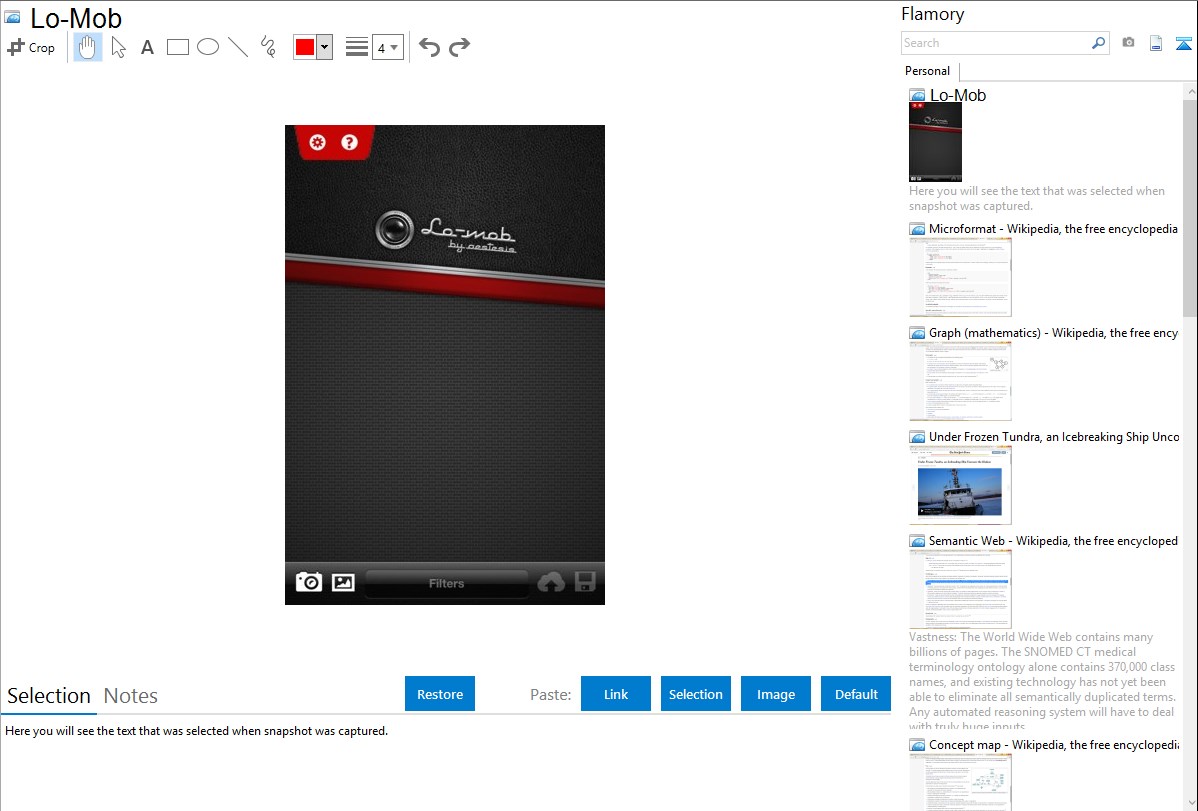Click the camera icon beside search
The image size is (1198, 811).
1128,43
